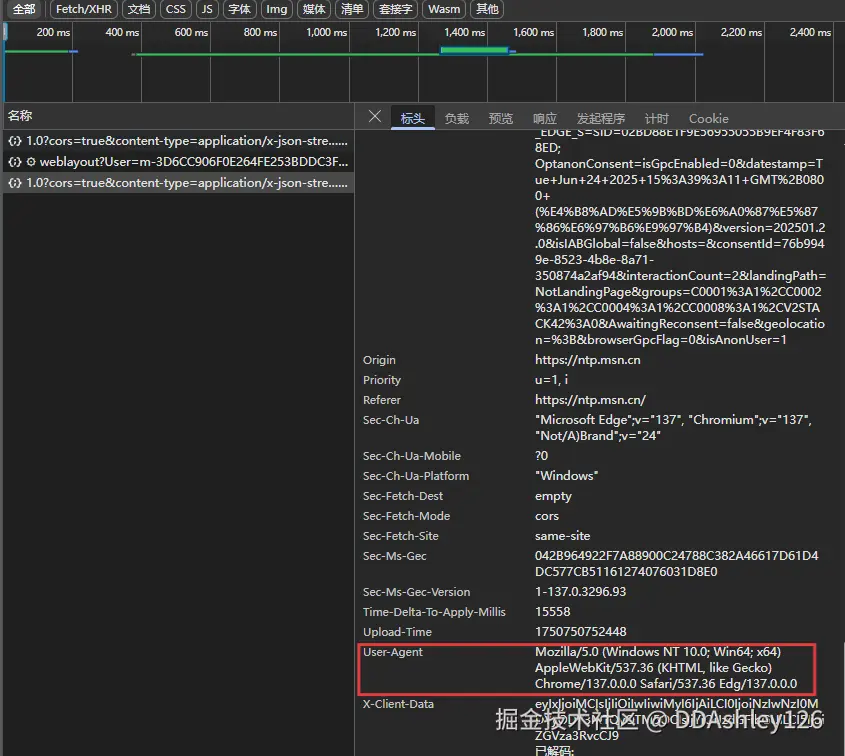The width and height of the screenshot is (845, 756).
Task: Click the Sec-Ch-Ua-Platform value "Windows"
Action: (x=566, y=476)
